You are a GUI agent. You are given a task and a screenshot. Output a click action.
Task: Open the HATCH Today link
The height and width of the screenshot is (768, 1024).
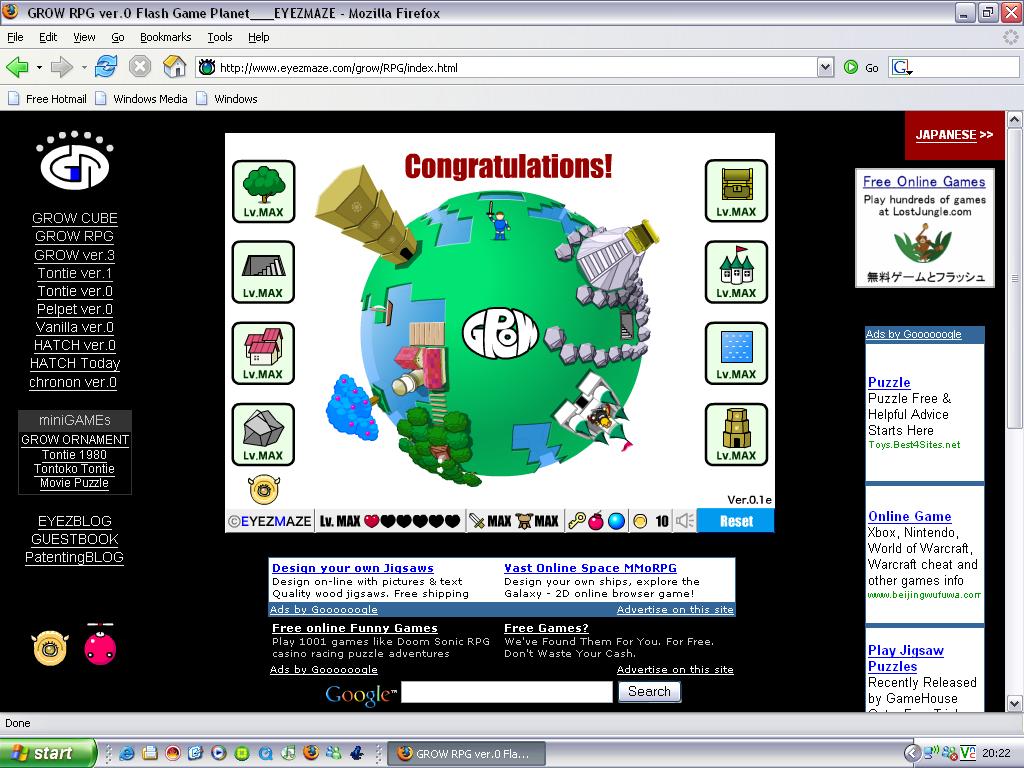tap(75, 363)
